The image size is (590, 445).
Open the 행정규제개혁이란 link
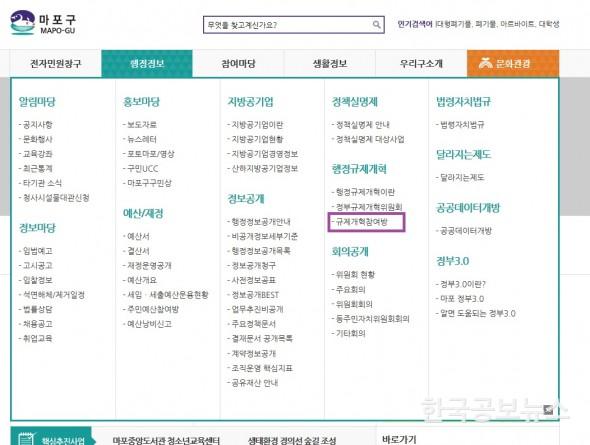(x=365, y=192)
